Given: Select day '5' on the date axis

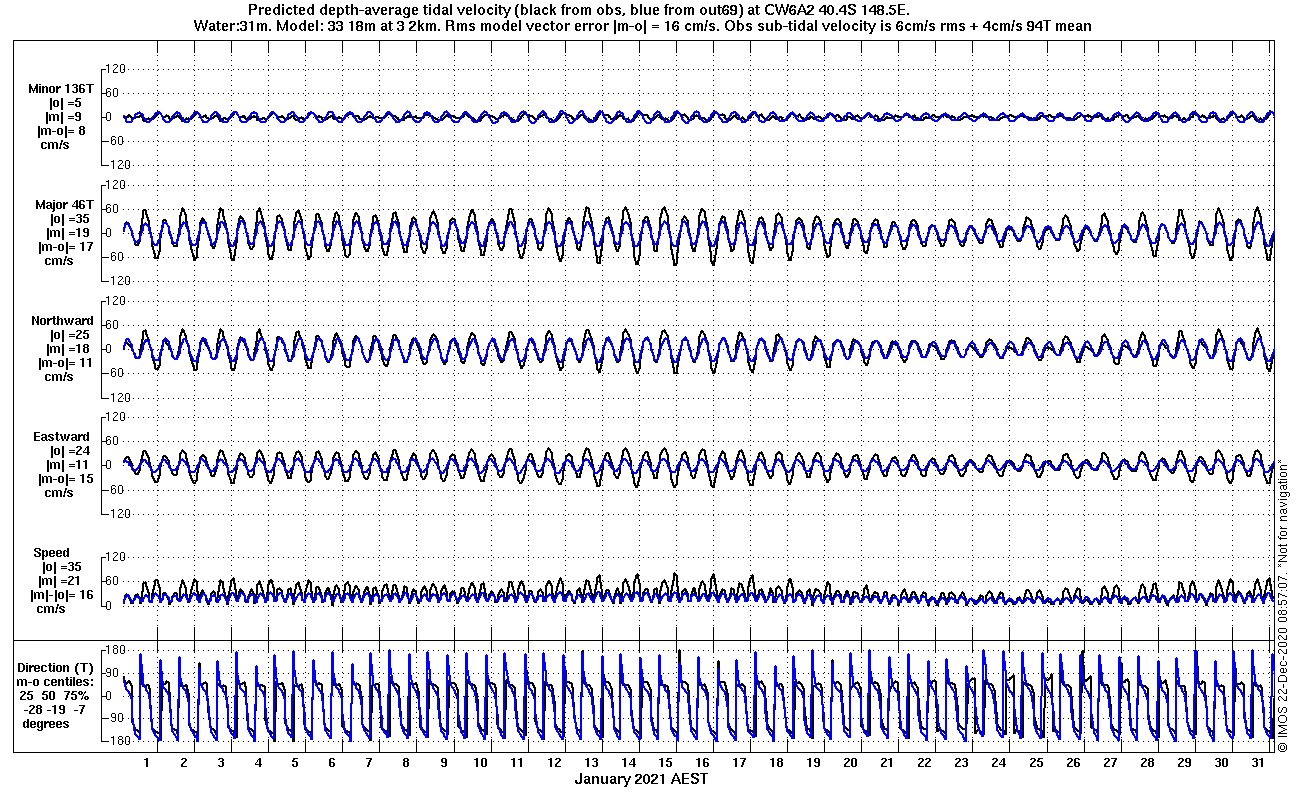Looking at the screenshot, I should point(295,763).
